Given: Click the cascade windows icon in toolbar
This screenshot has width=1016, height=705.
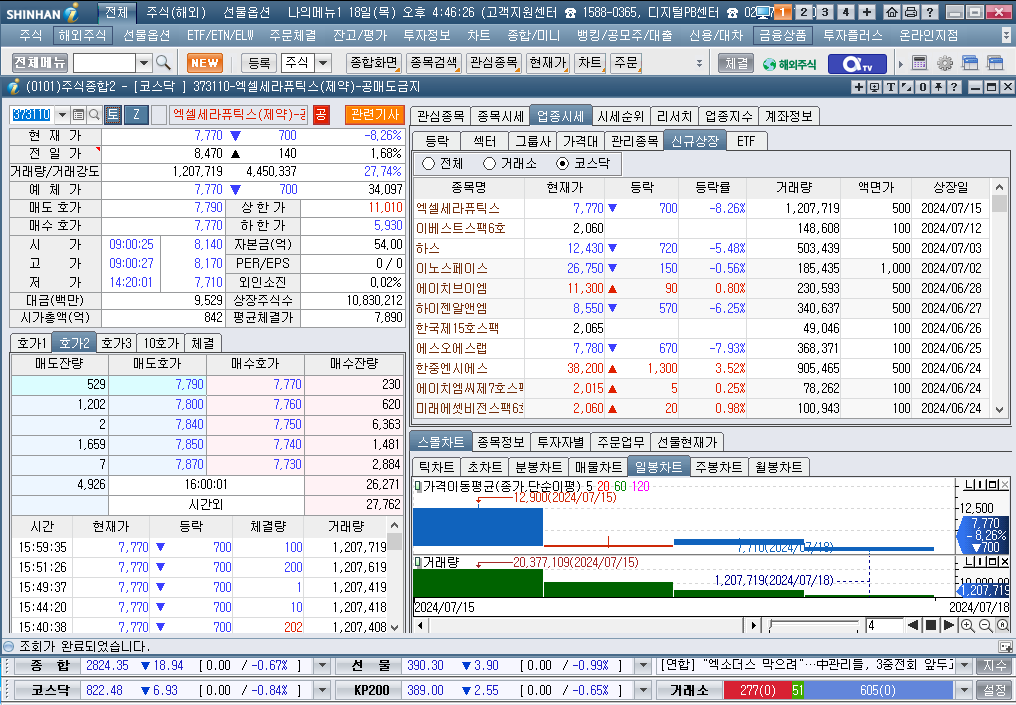Looking at the screenshot, I should coord(970,63).
